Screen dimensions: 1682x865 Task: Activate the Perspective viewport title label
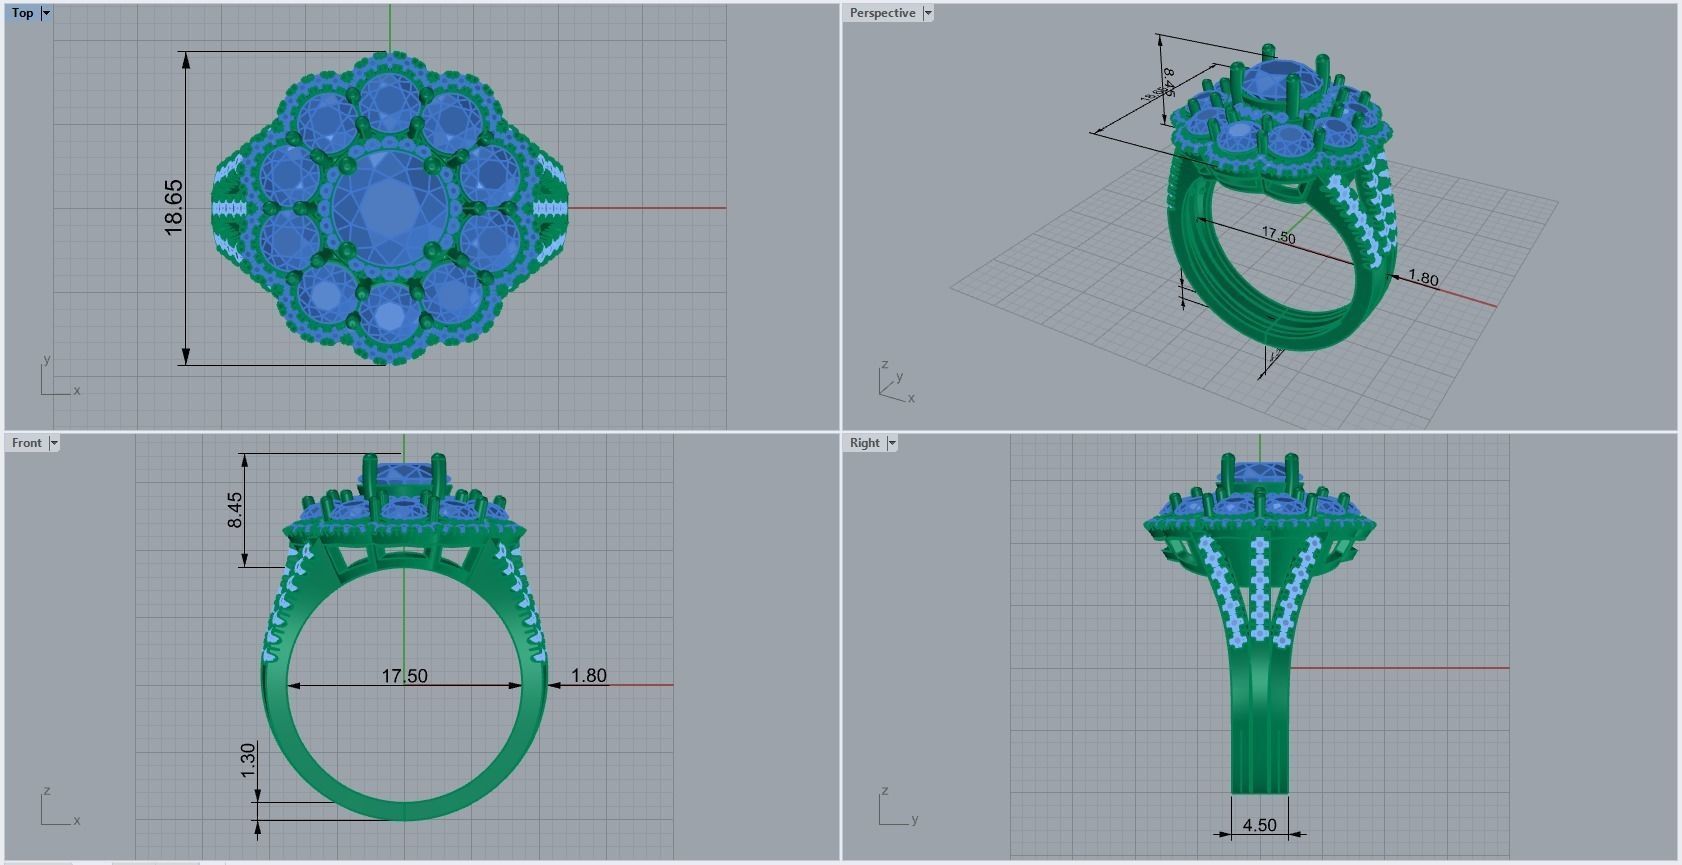point(882,13)
